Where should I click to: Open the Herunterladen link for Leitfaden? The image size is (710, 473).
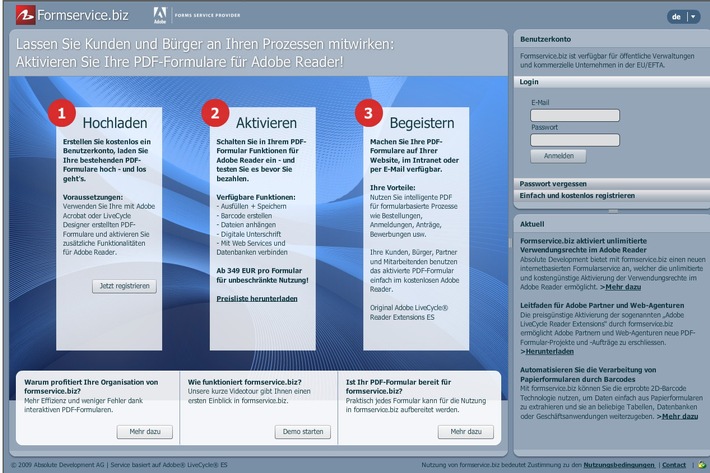549,351
